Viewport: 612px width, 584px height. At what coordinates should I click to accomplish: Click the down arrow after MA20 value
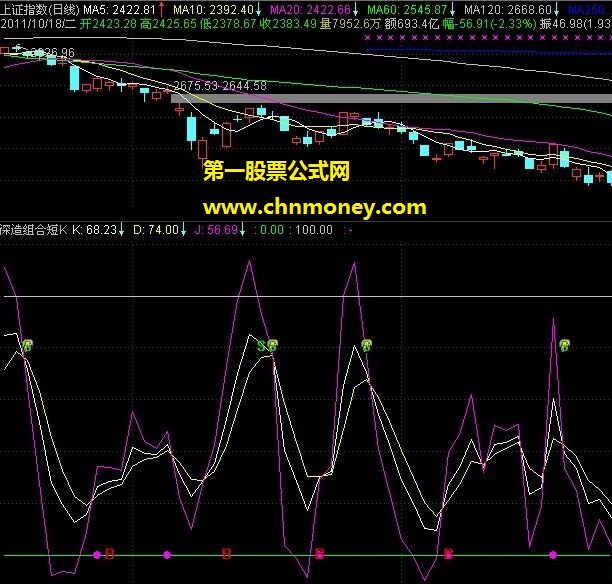356,9
